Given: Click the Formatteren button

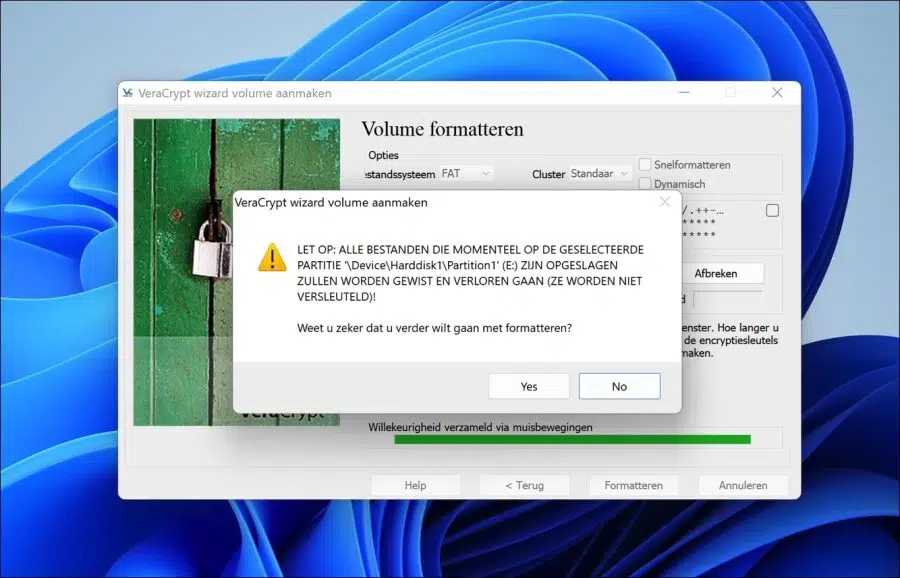Looking at the screenshot, I should (x=634, y=486).
